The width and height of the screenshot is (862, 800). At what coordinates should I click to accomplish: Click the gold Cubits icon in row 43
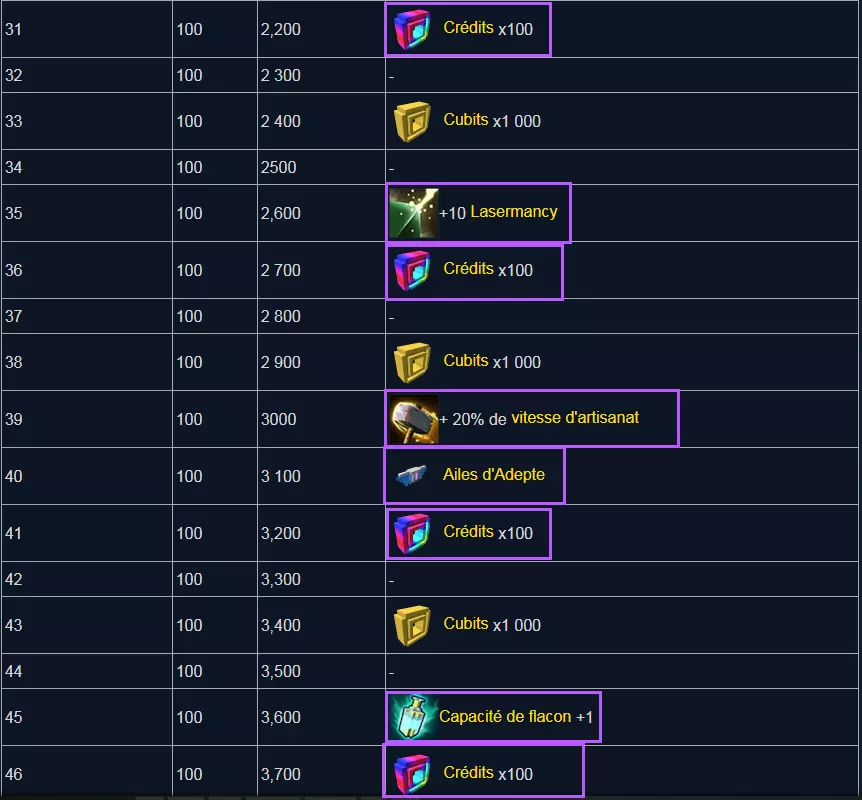pos(412,625)
